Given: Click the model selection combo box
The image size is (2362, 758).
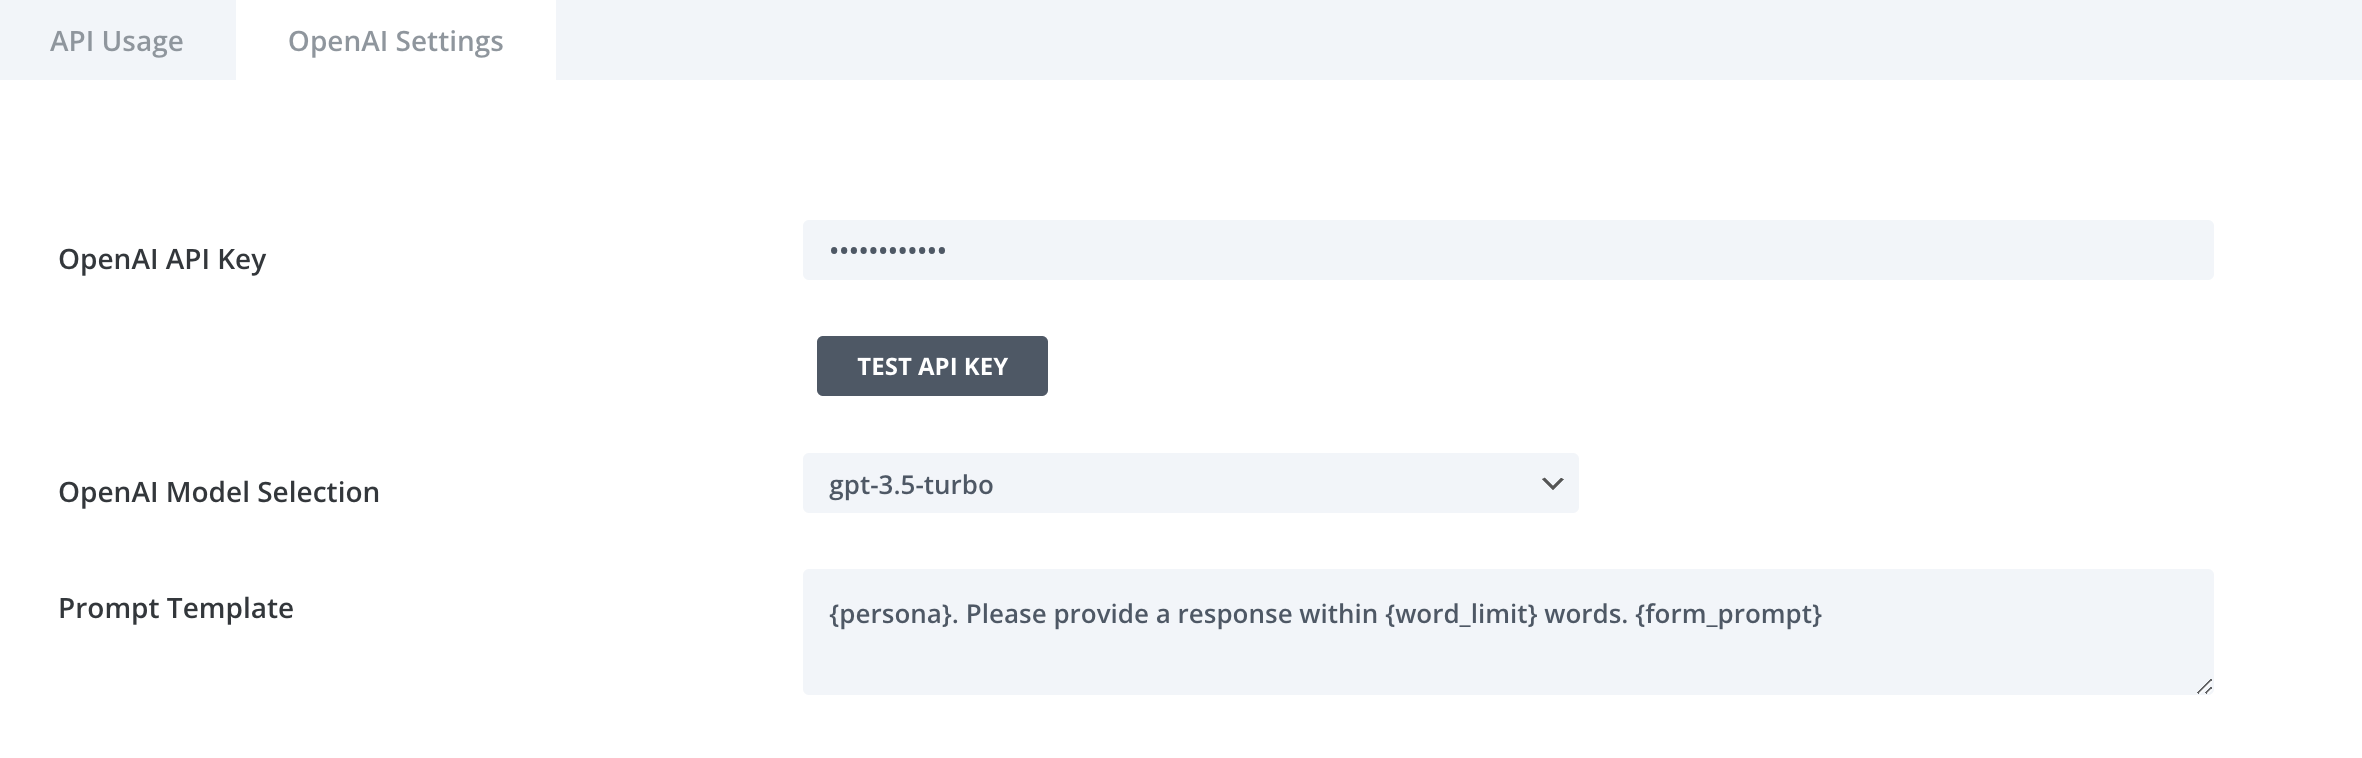Looking at the screenshot, I should 1190,484.
